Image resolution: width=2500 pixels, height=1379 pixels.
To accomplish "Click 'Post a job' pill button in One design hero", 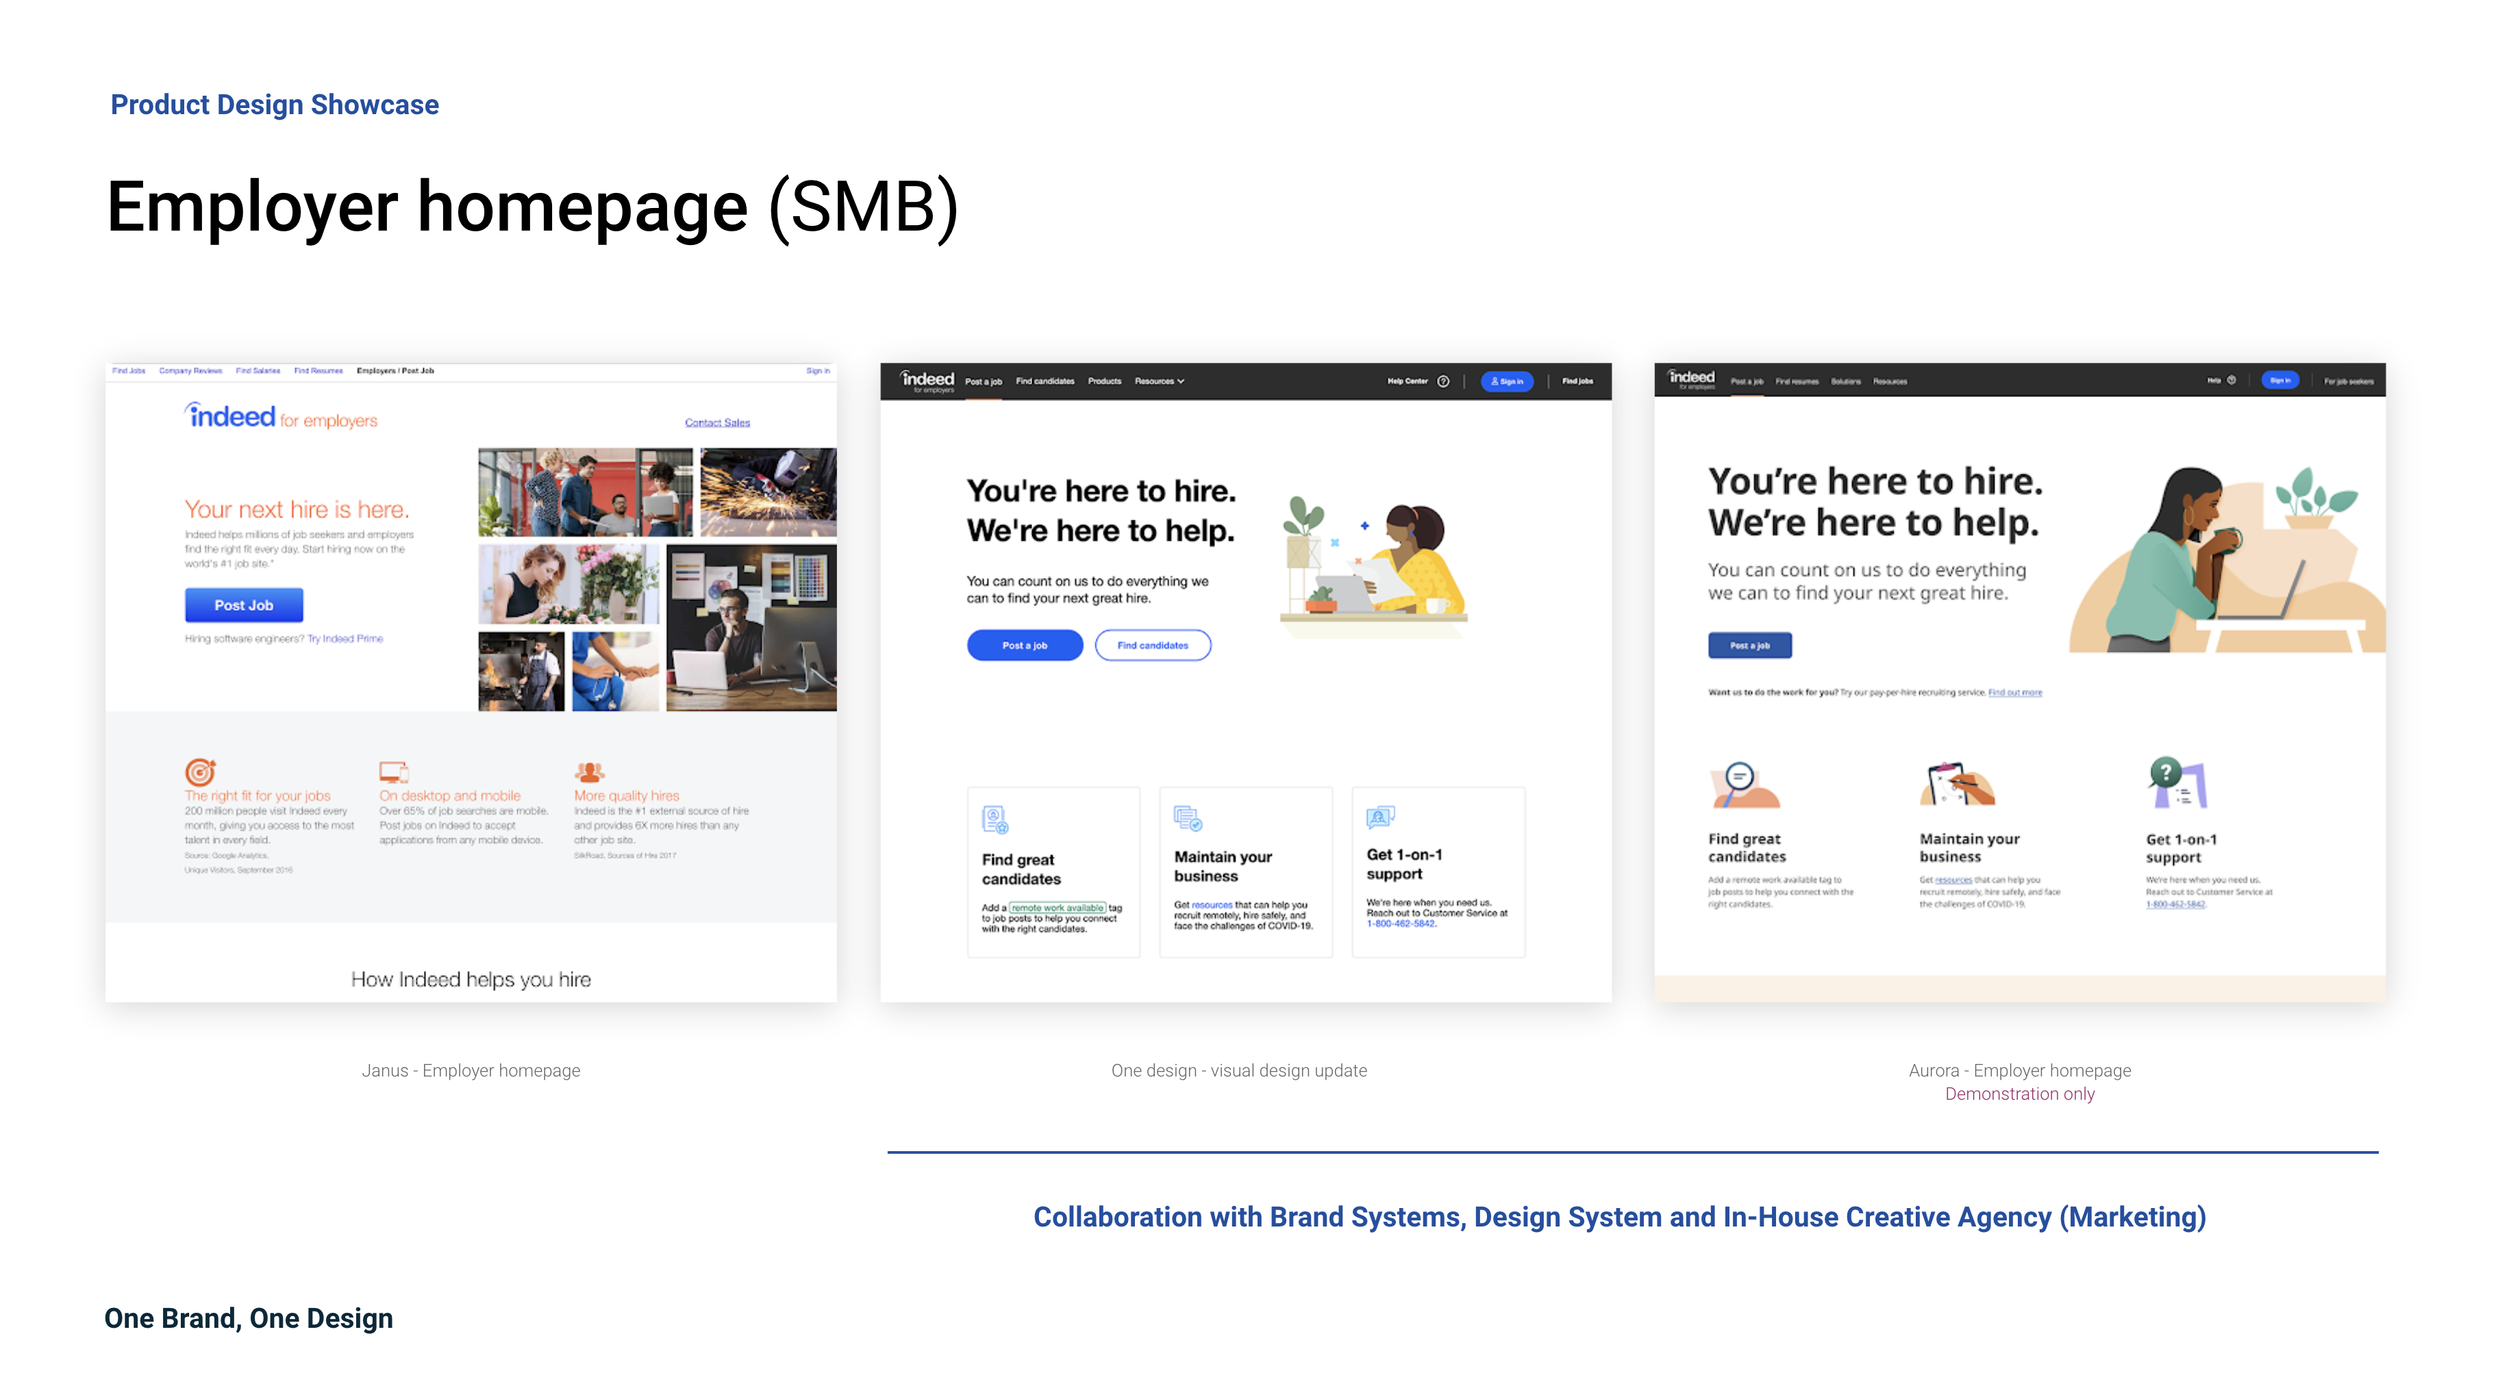I will (x=1025, y=645).
